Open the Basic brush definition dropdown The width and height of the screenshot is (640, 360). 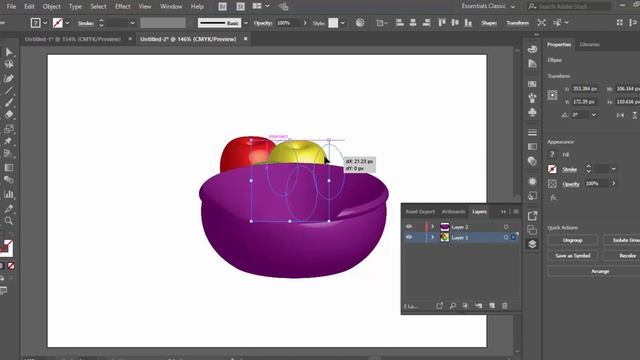click(x=245, y=23)
